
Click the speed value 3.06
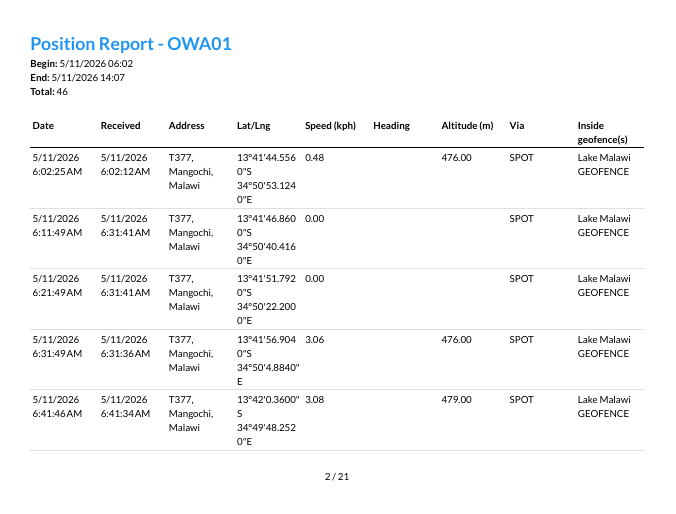[314, 339]
